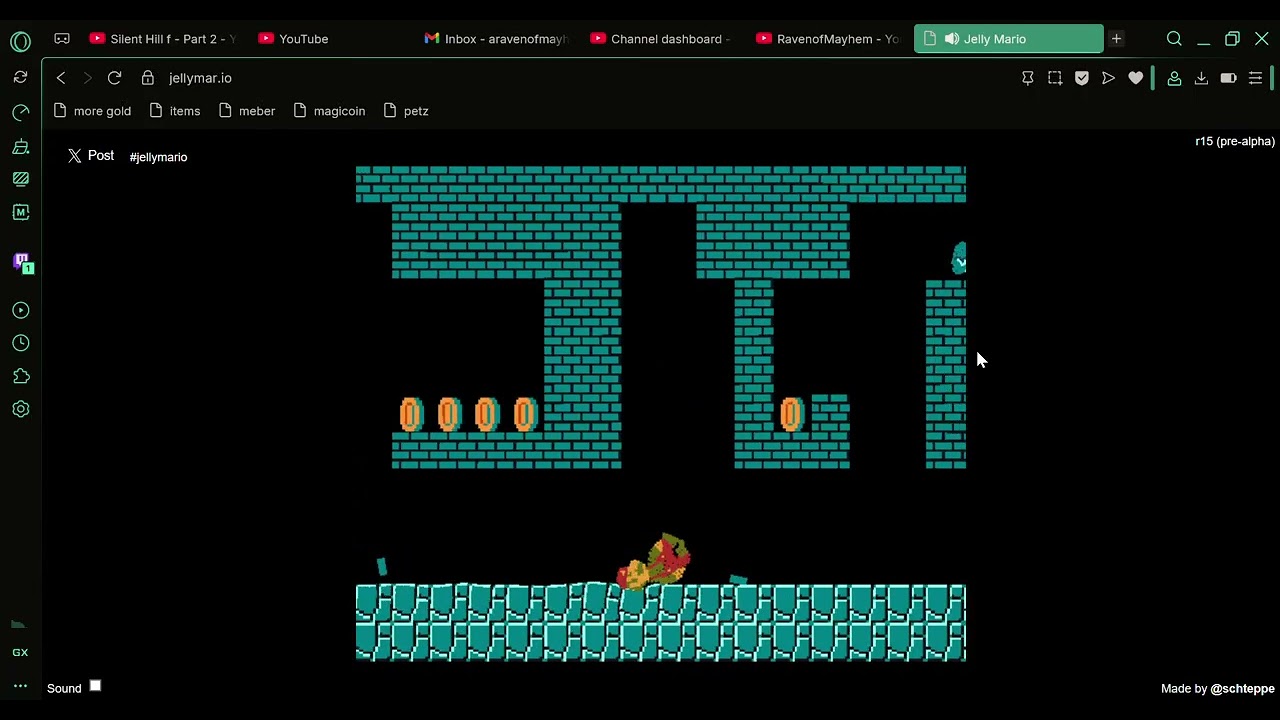The width and height of the screenshot is (1280, 720).
Task: Click the X Post share button
Action: coord(91,156)
